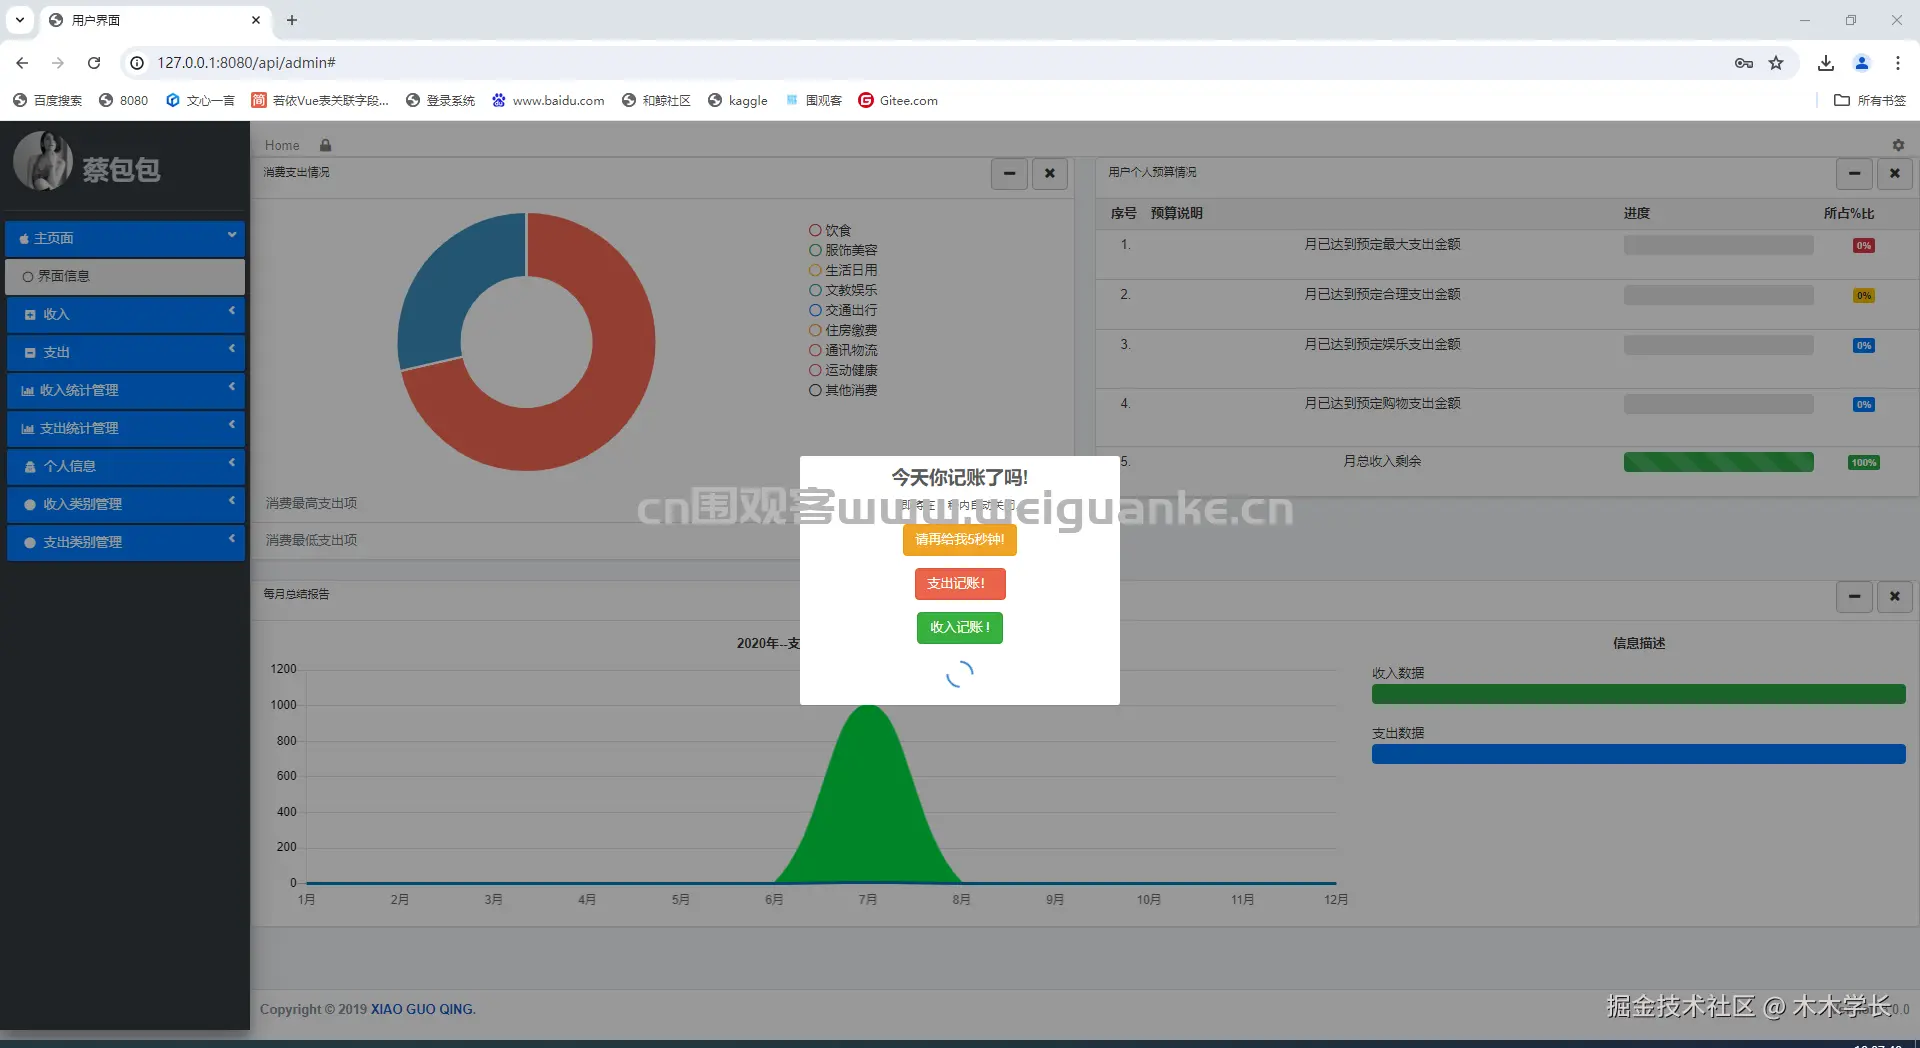Open the saved passwords key icon
1920x1048 pixels.
(x=1744, y=63)
